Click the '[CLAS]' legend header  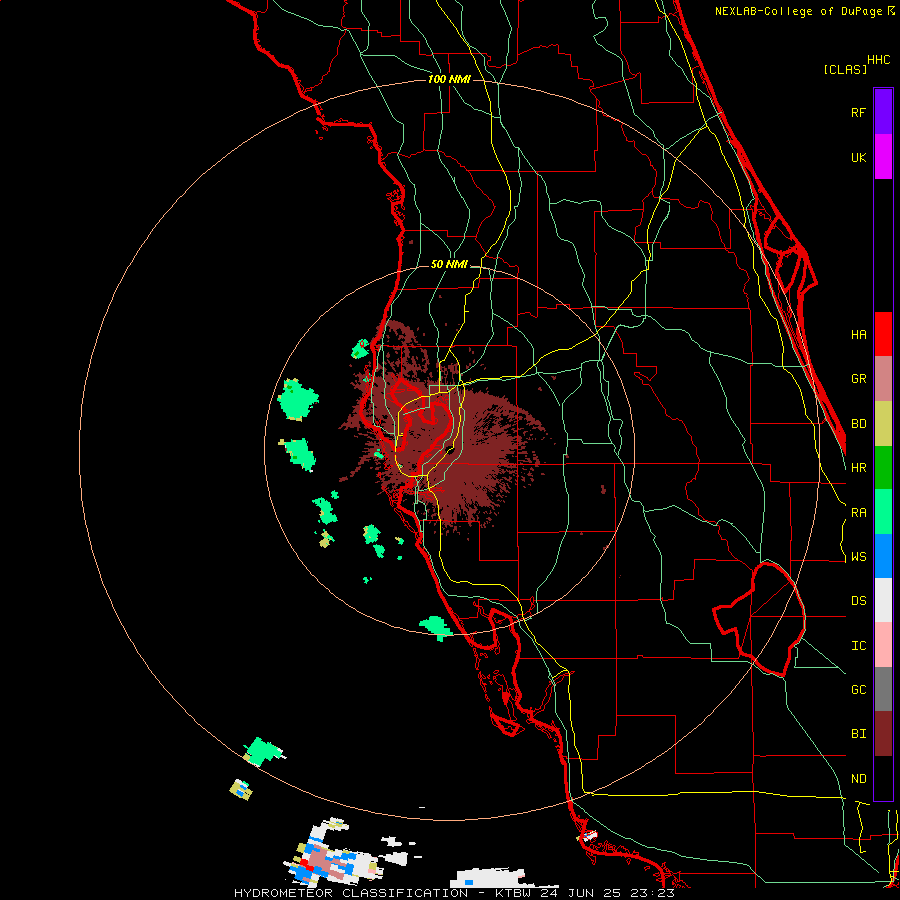click(x=845, y=69)
